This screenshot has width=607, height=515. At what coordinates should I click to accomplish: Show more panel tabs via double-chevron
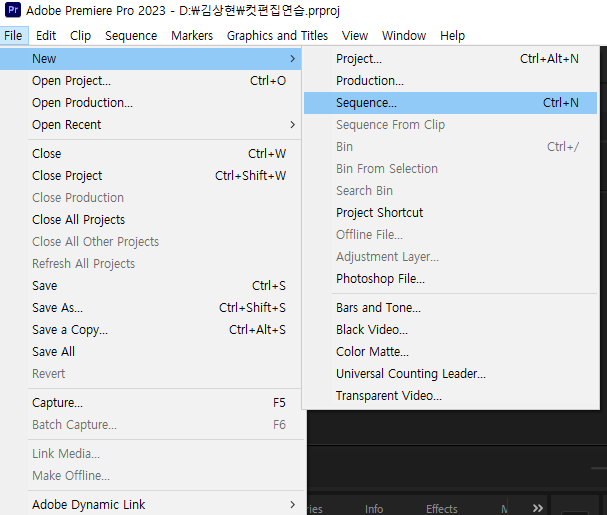(538, 508)
